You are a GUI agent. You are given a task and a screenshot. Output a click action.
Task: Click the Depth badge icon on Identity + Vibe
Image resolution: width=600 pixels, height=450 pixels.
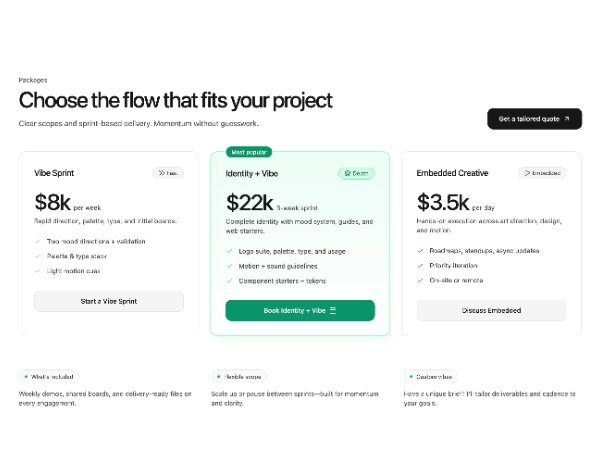pos(346,173)
